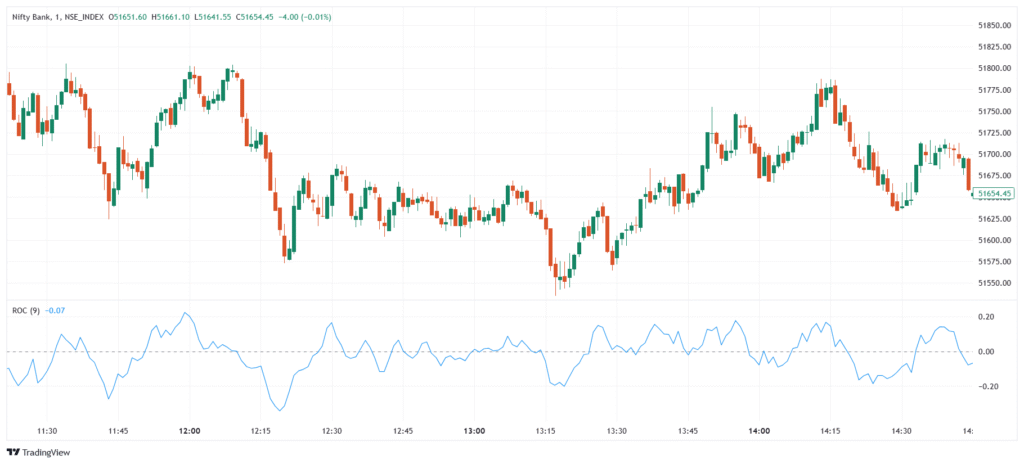Click the 51700.00 price scale label

tap(996, 154)
